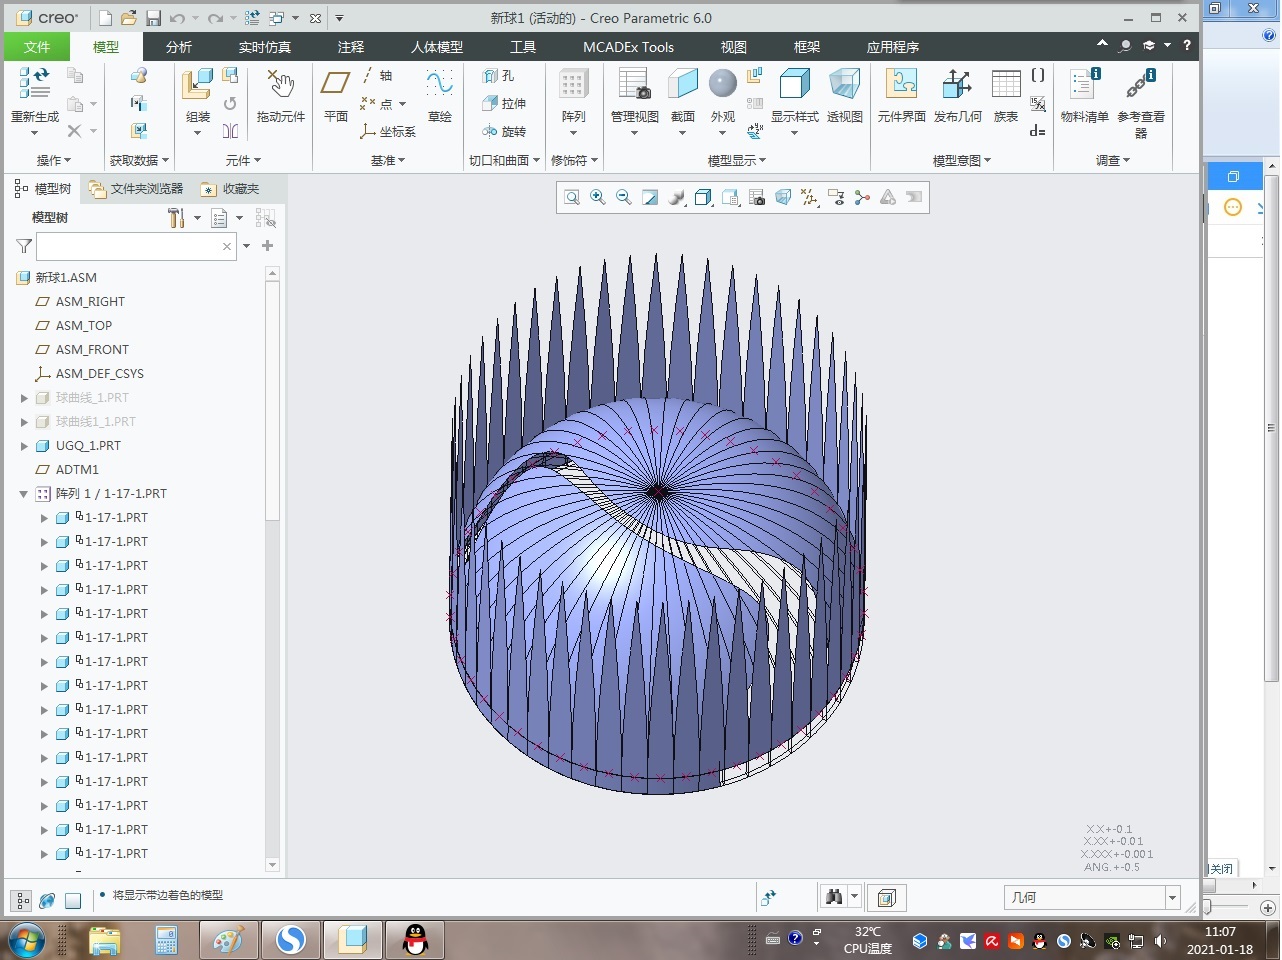Viewport: 1282px width, 960px height.
Task: Open the 点 datum point dropdown arrow
Action: click(402, 104)
